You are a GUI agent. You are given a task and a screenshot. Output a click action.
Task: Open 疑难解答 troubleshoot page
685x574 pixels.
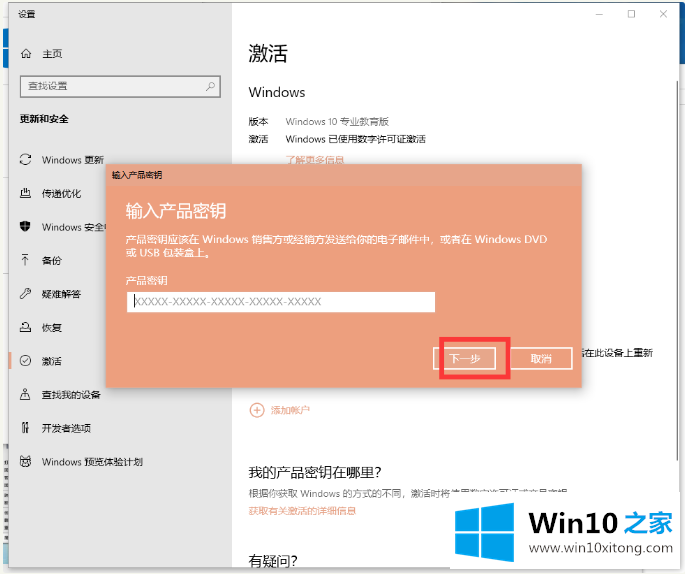point(61,294)
